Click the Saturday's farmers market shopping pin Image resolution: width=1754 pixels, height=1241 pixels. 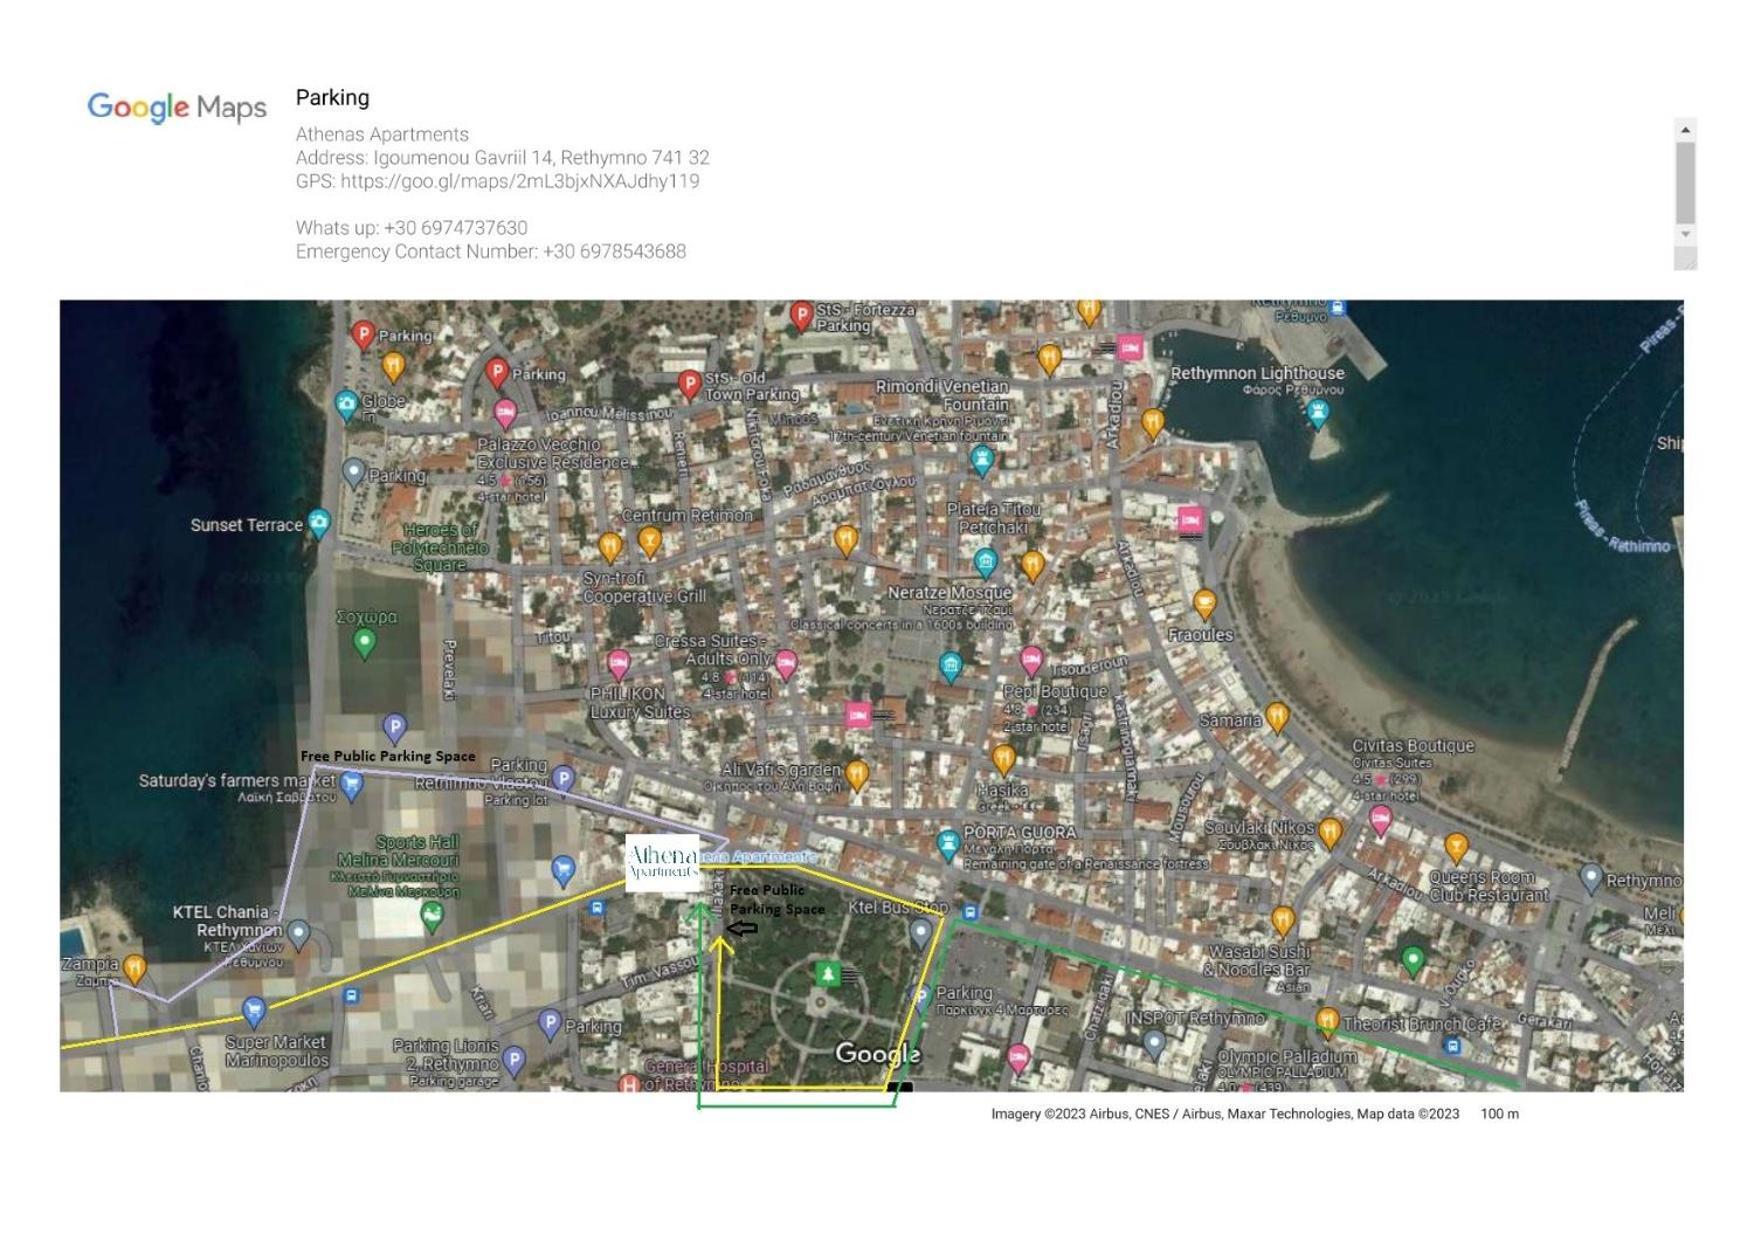tap(351, 784)
